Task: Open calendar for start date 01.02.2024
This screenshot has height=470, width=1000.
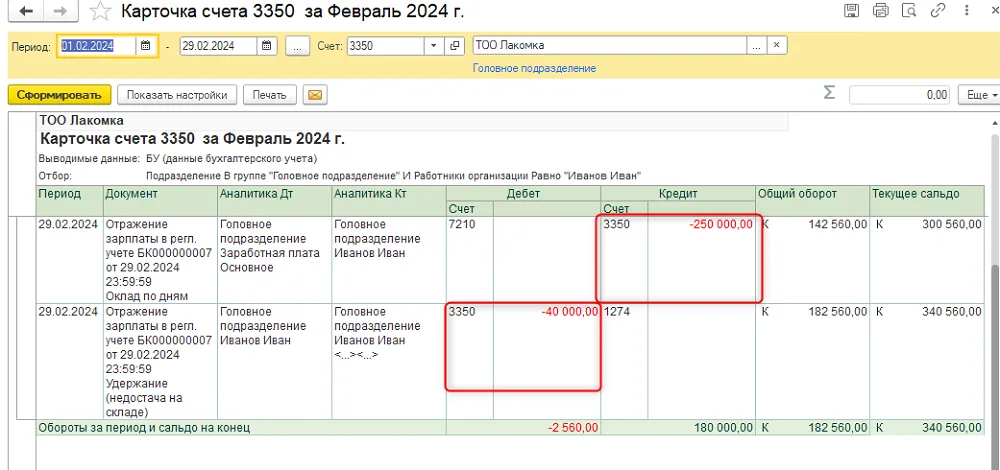Action: pos(146,46)
